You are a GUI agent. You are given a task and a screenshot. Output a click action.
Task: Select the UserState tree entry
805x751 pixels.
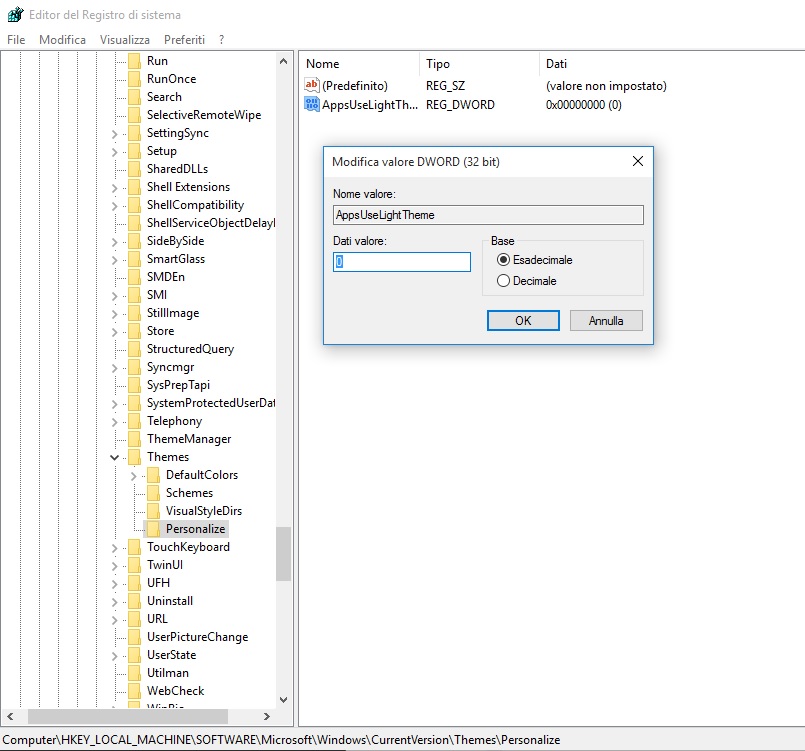(171, 655)
